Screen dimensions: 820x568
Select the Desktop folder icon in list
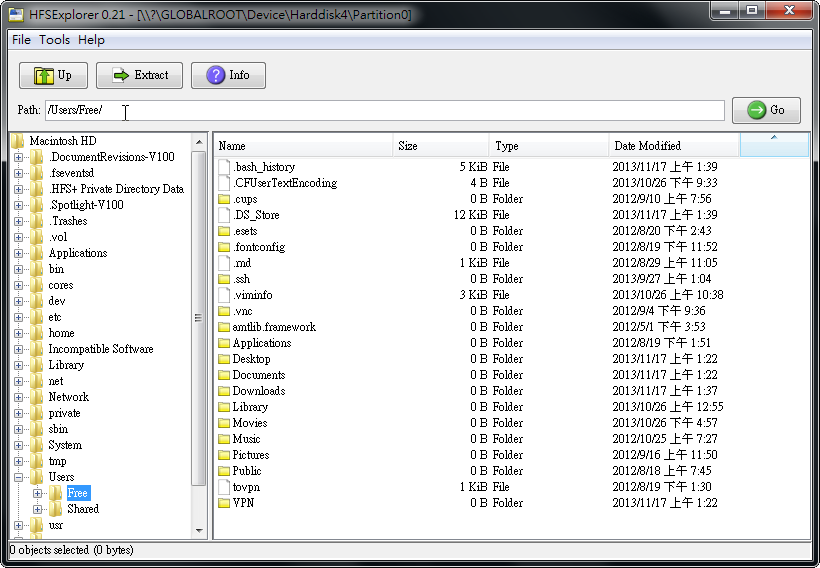pos(224,359)
